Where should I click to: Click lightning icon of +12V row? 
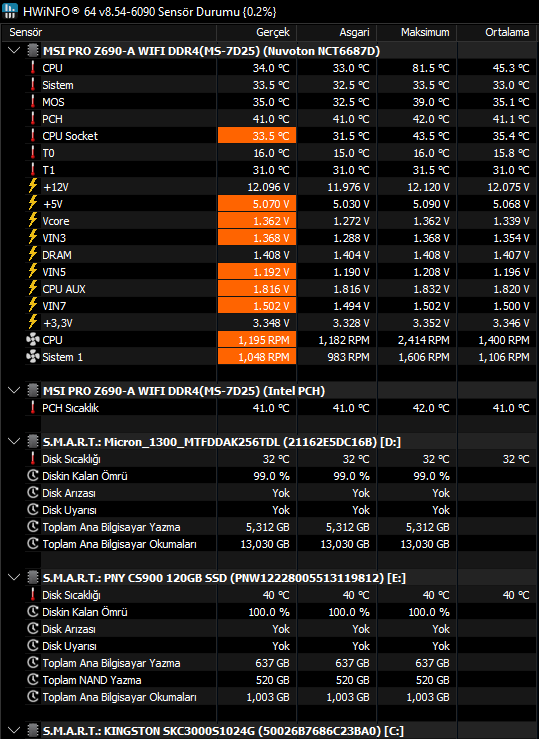coord(33,186)
